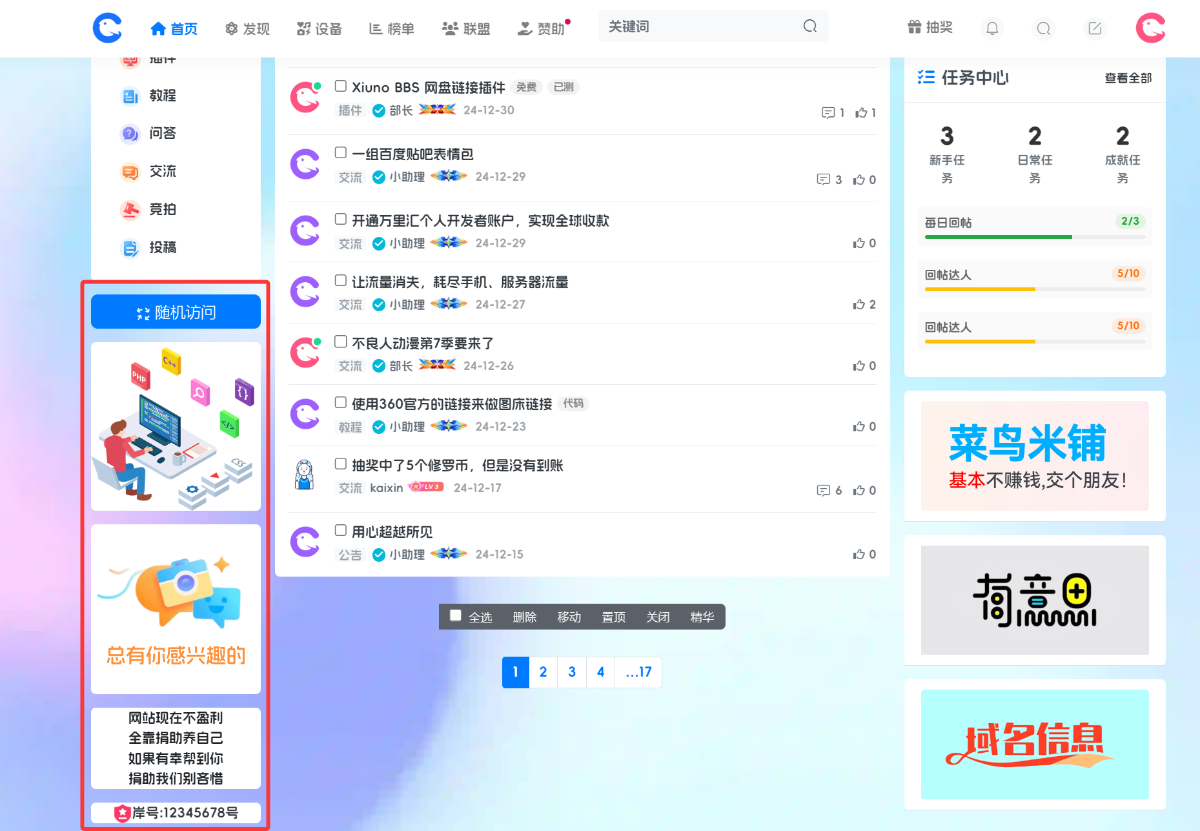The height and width of the screenshot is (831, 1200).
Task: Click 移动 in the moderation toolbar
Action: tap(569, 617)
